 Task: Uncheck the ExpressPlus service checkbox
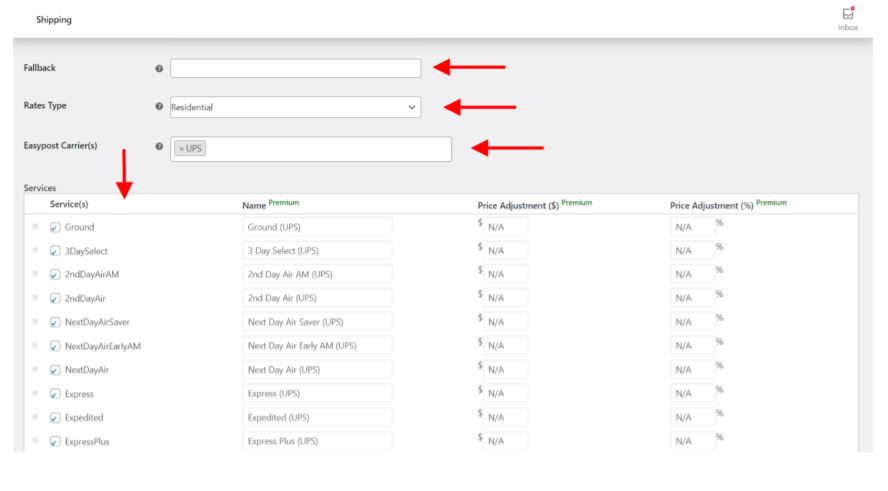(x=55, y=442)
